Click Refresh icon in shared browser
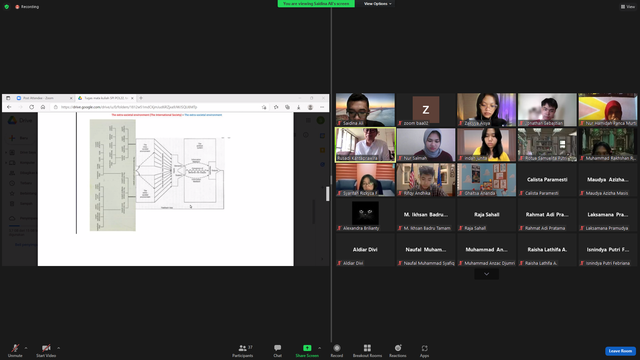This screenshot has height=360, width=640. [31, 107]
